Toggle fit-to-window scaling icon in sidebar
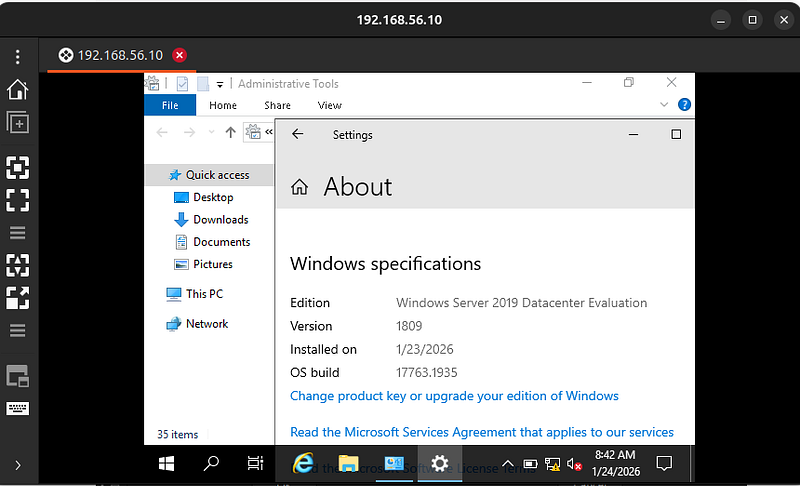The image size is (800, 486). tap(18, 167)
